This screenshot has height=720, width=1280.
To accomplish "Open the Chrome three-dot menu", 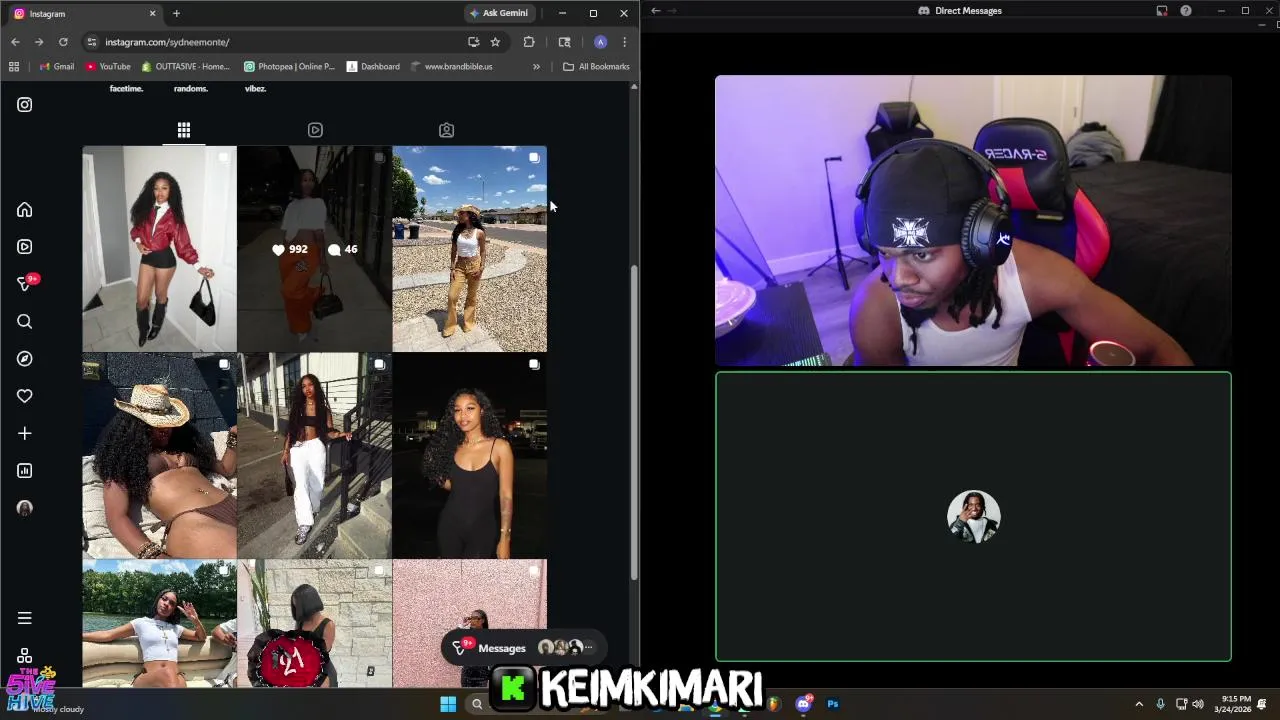I will pyautogui.click(x=624, y=42).
